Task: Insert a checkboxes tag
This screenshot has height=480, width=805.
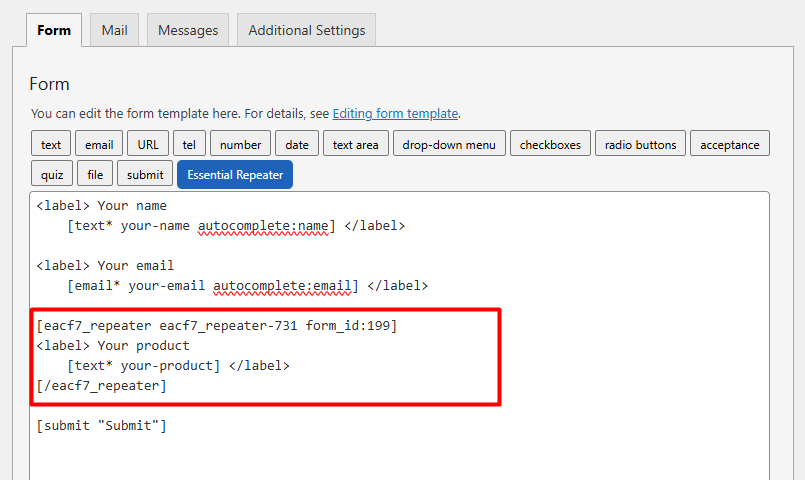Action: [x=550, y=145]
